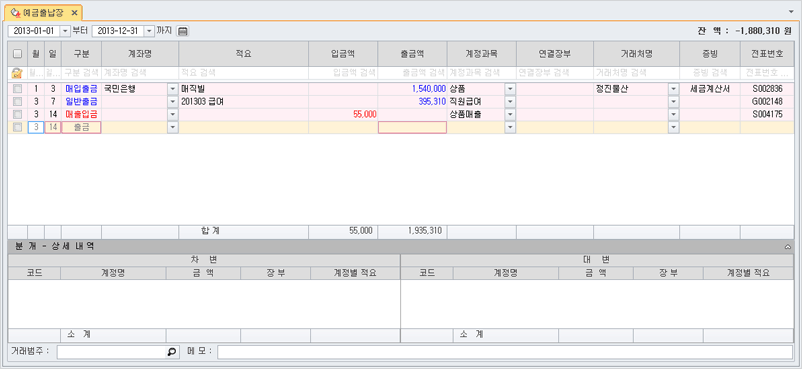Open the period calendar icon button
The height and width of the screenshot is (369, 802).
click(183, 31)
